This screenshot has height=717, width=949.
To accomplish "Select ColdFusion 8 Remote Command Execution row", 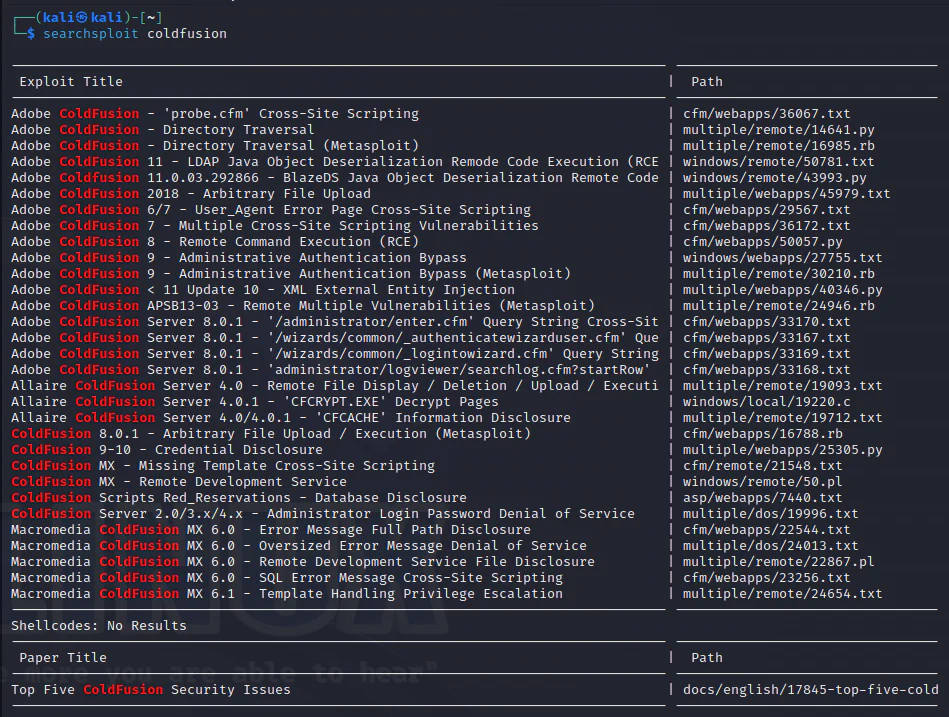I will coord(215,242).
